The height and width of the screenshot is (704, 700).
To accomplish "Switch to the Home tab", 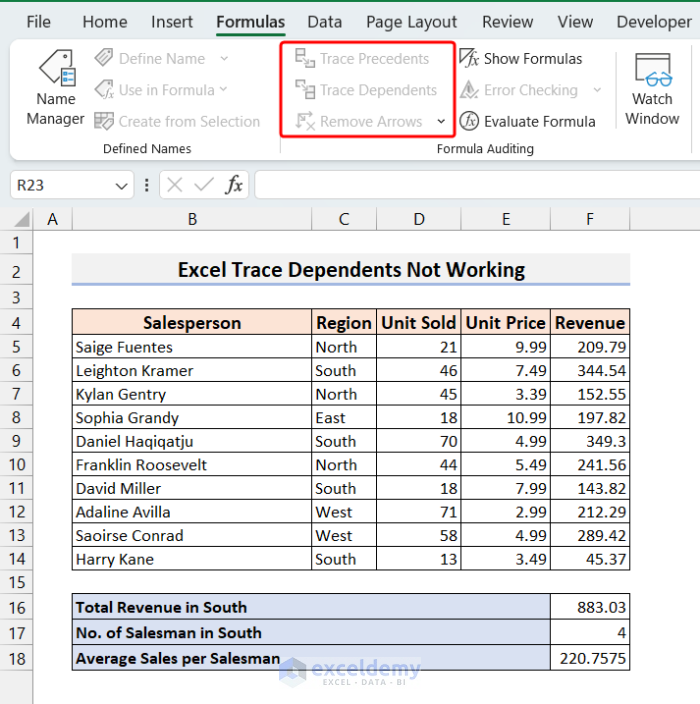I will tap(105, 22).
